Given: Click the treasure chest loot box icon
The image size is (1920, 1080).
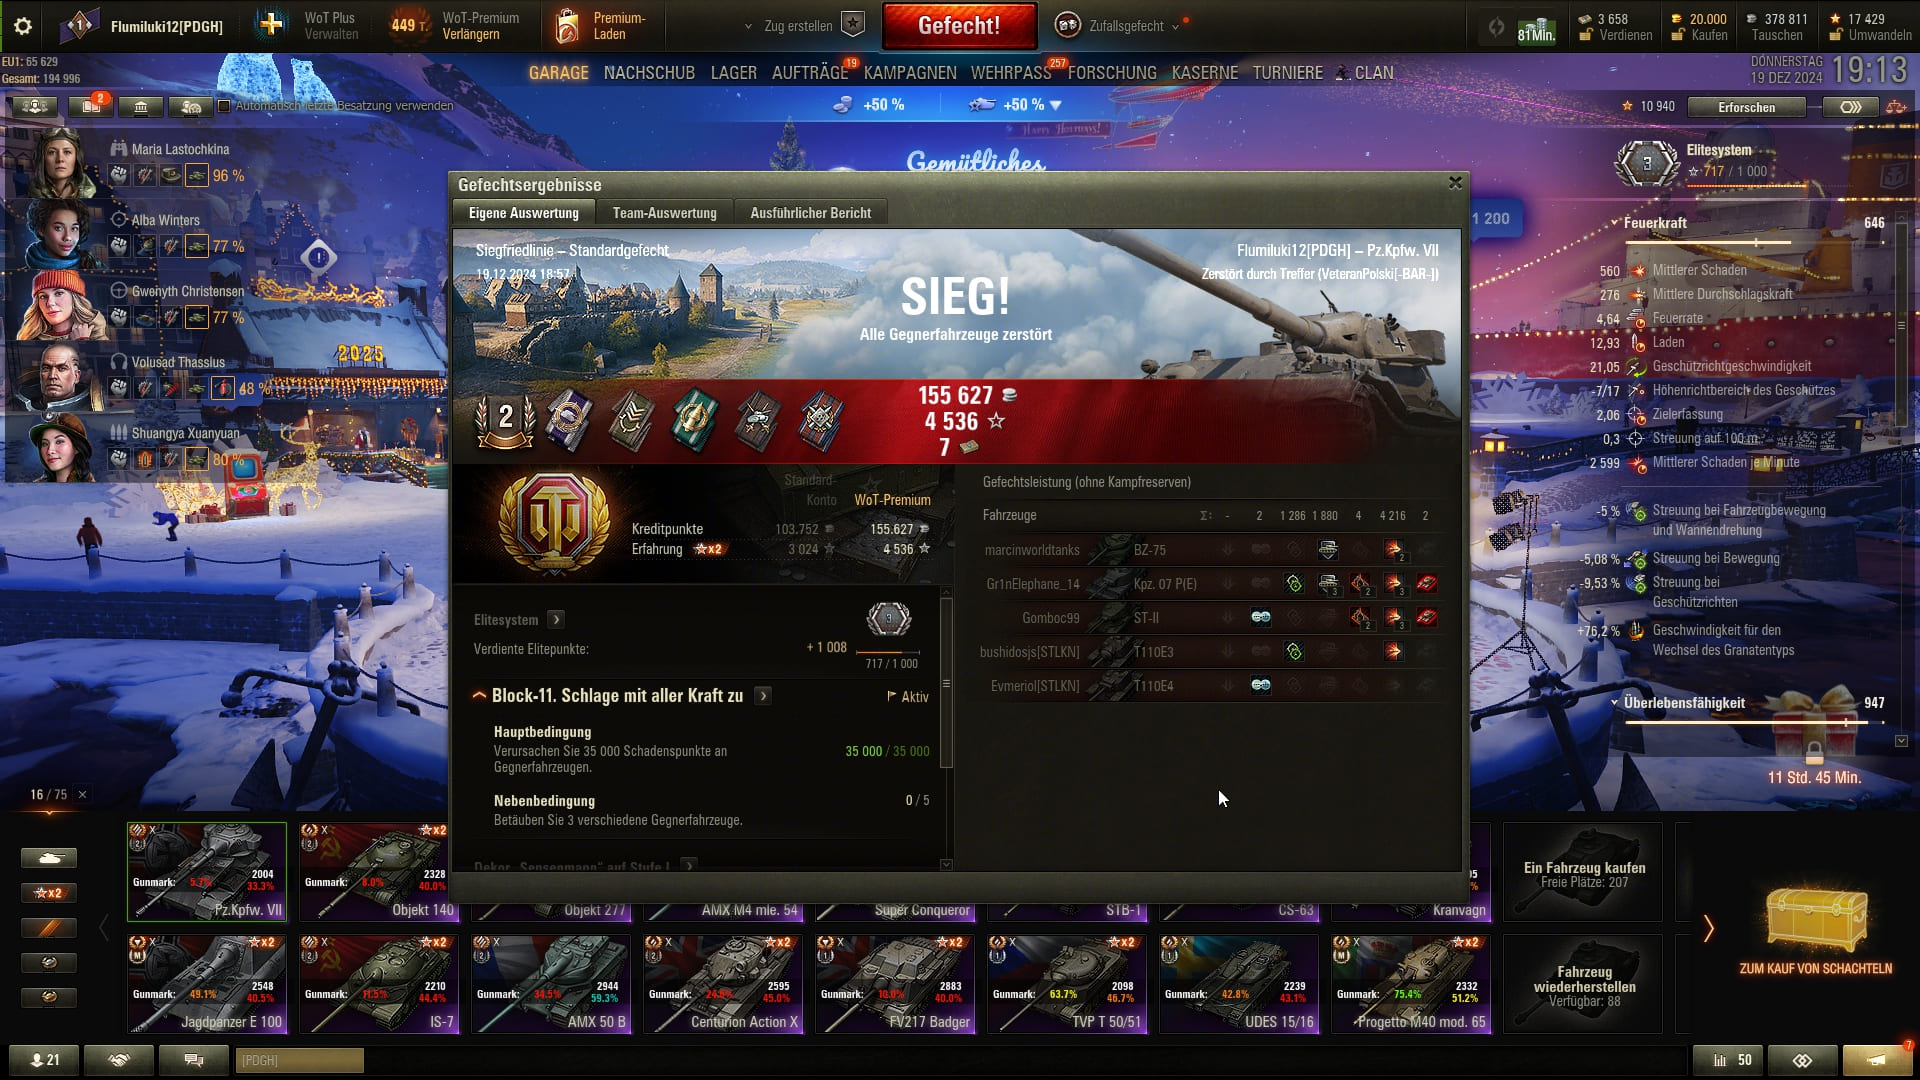Looking at the screenshot, I should (x=1815, y=918).
